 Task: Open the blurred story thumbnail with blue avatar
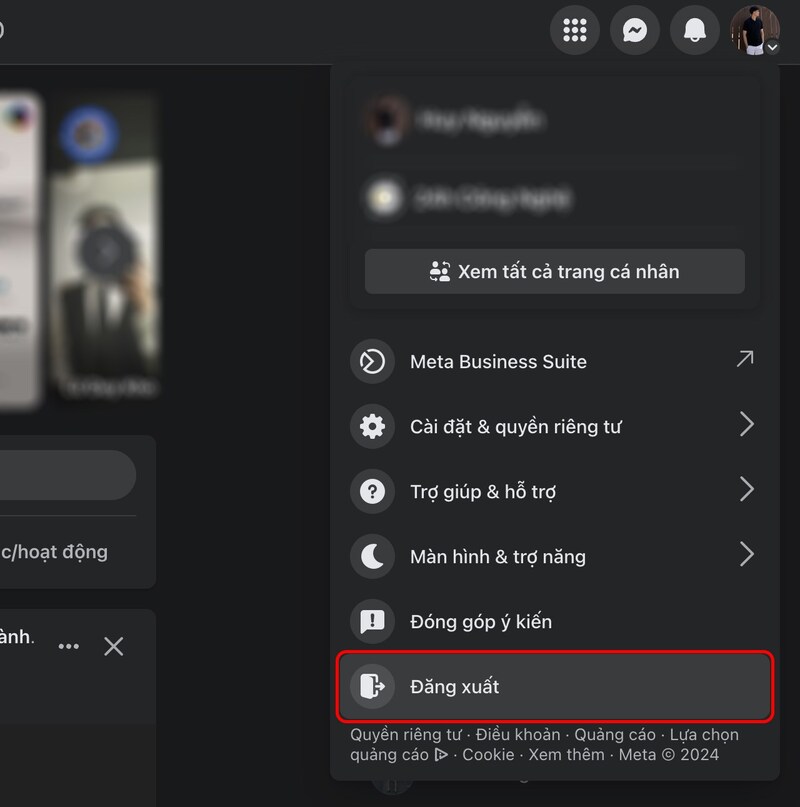(x=105, y=247)
